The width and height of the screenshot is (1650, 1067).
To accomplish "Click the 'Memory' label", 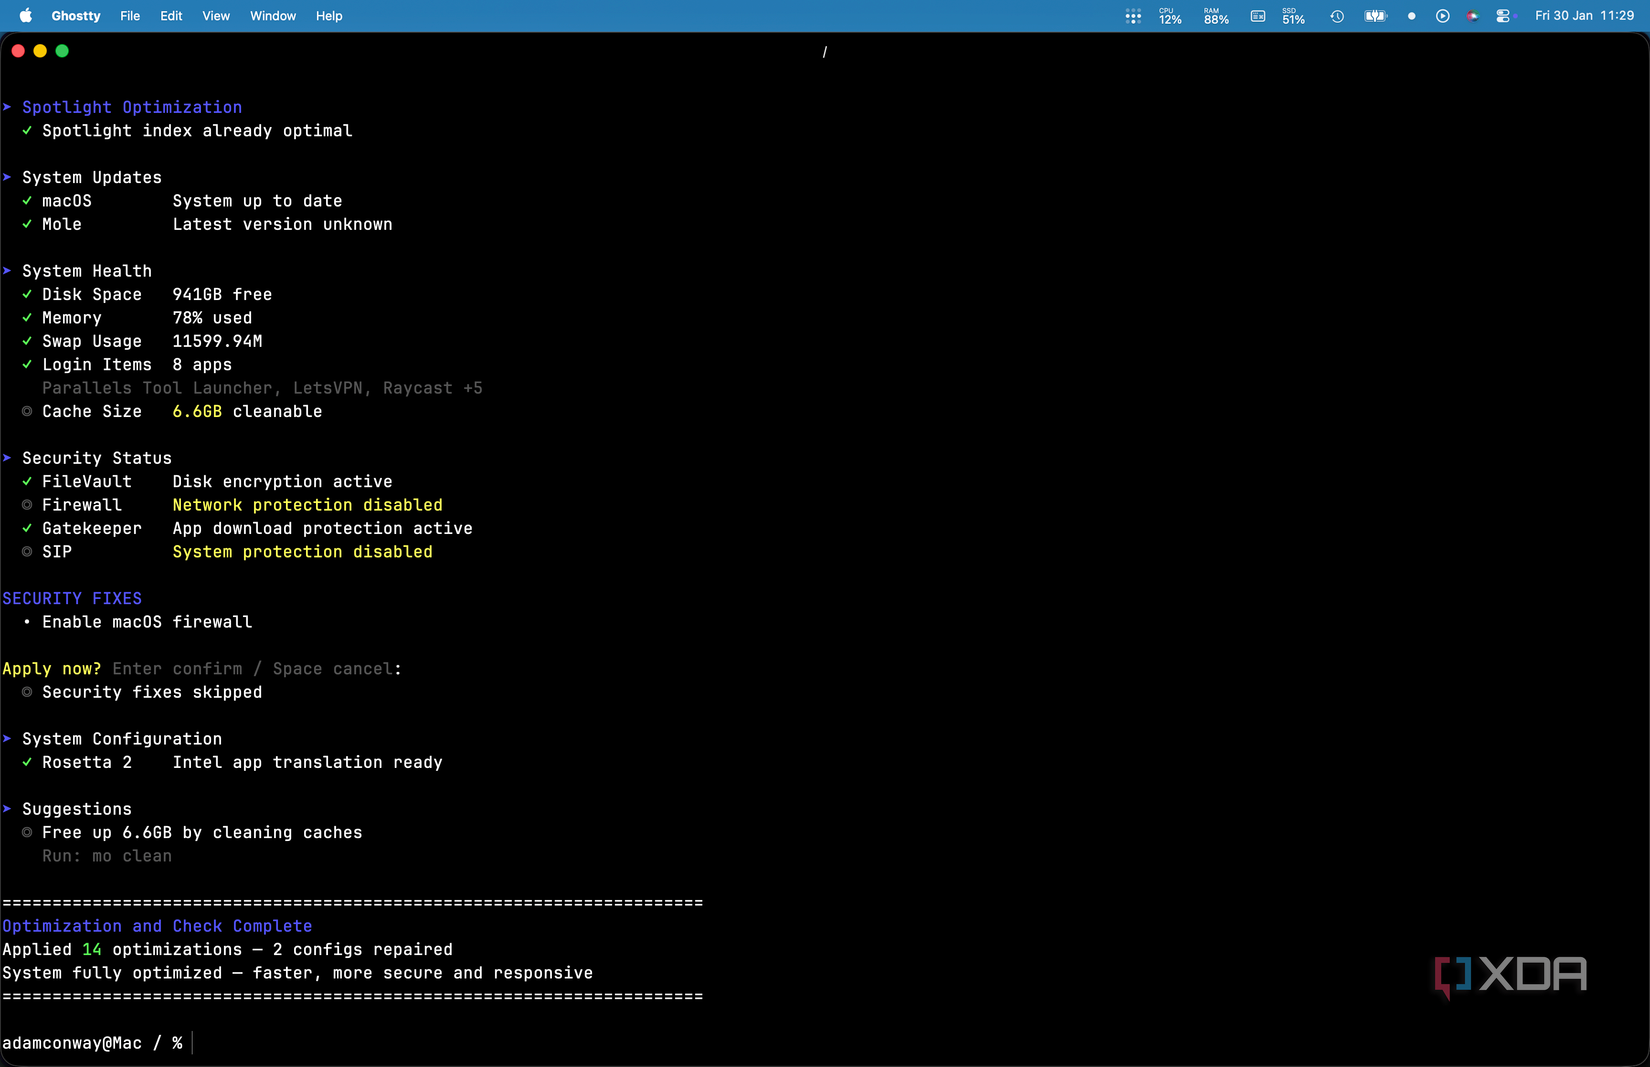I will pos(72,318).
